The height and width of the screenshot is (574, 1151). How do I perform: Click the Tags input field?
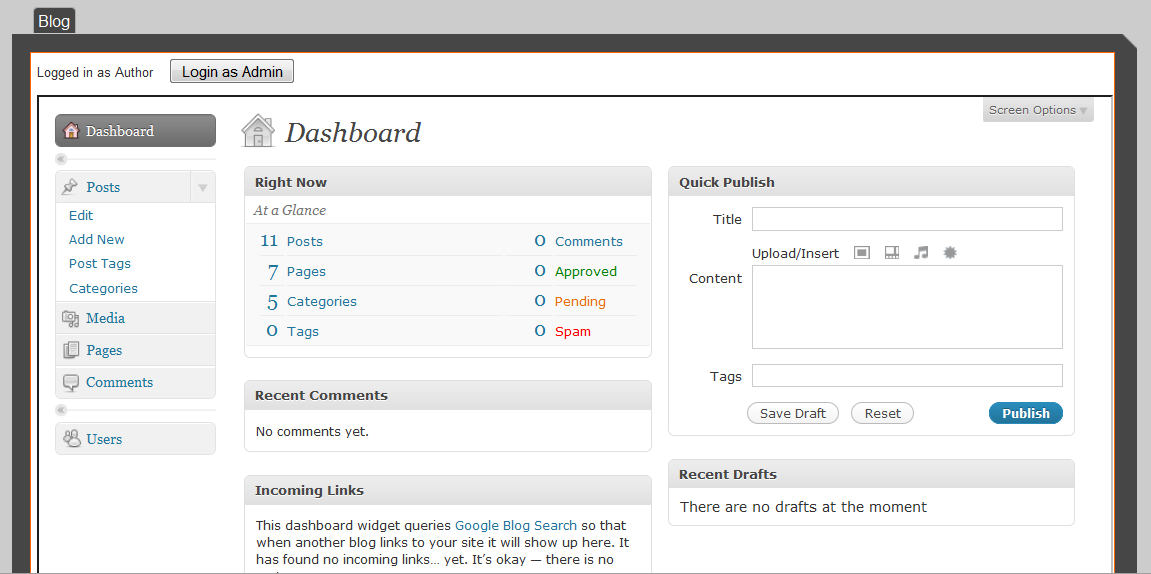coord(907,376)
